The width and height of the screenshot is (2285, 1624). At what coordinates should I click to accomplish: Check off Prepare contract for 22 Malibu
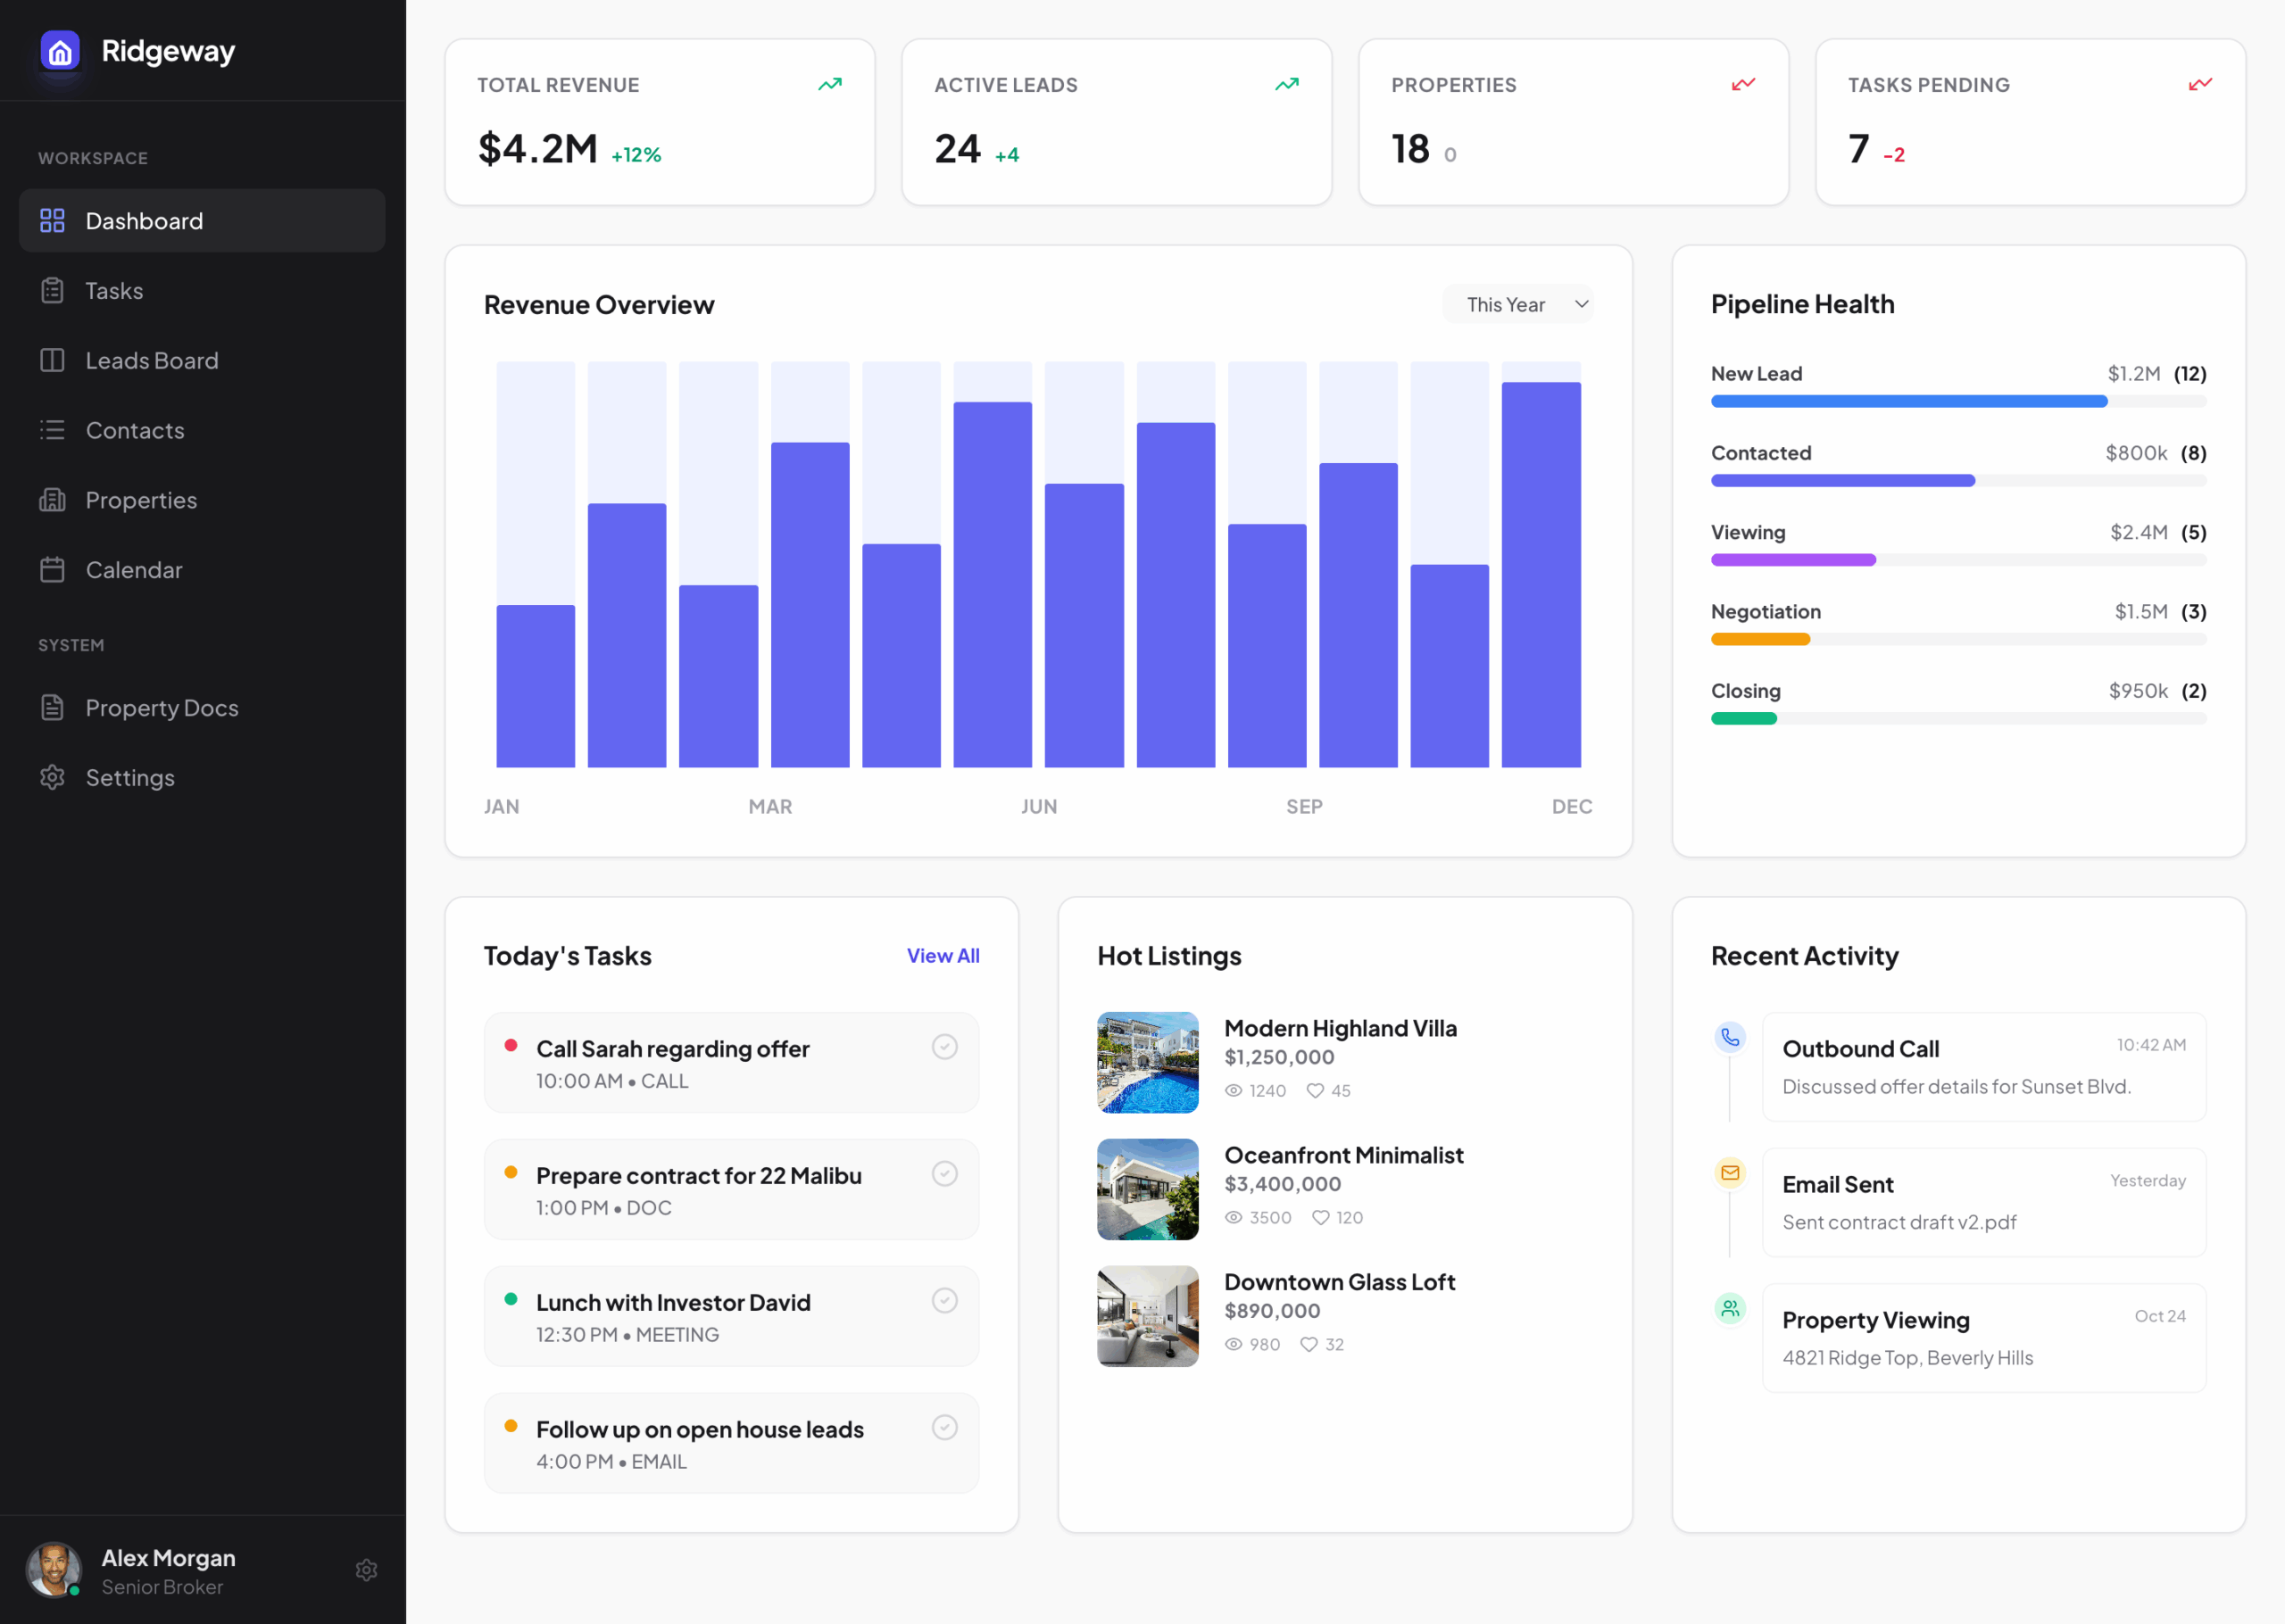(x=944, y=1174)
